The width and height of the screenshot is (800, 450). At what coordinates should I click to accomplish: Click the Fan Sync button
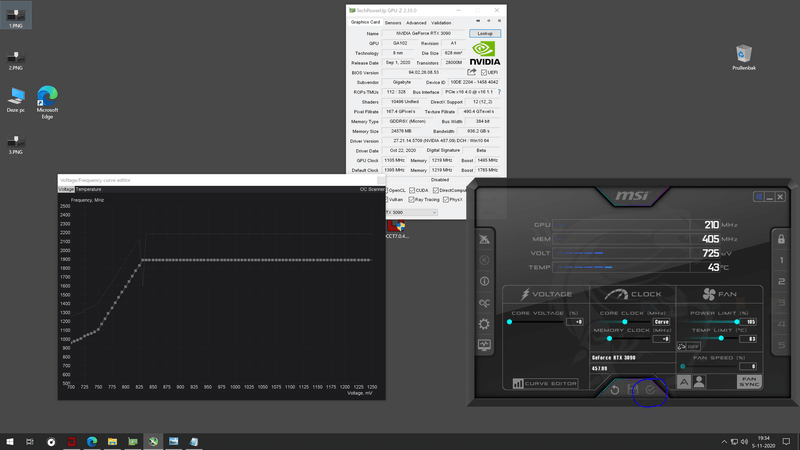tap(749, 382)
